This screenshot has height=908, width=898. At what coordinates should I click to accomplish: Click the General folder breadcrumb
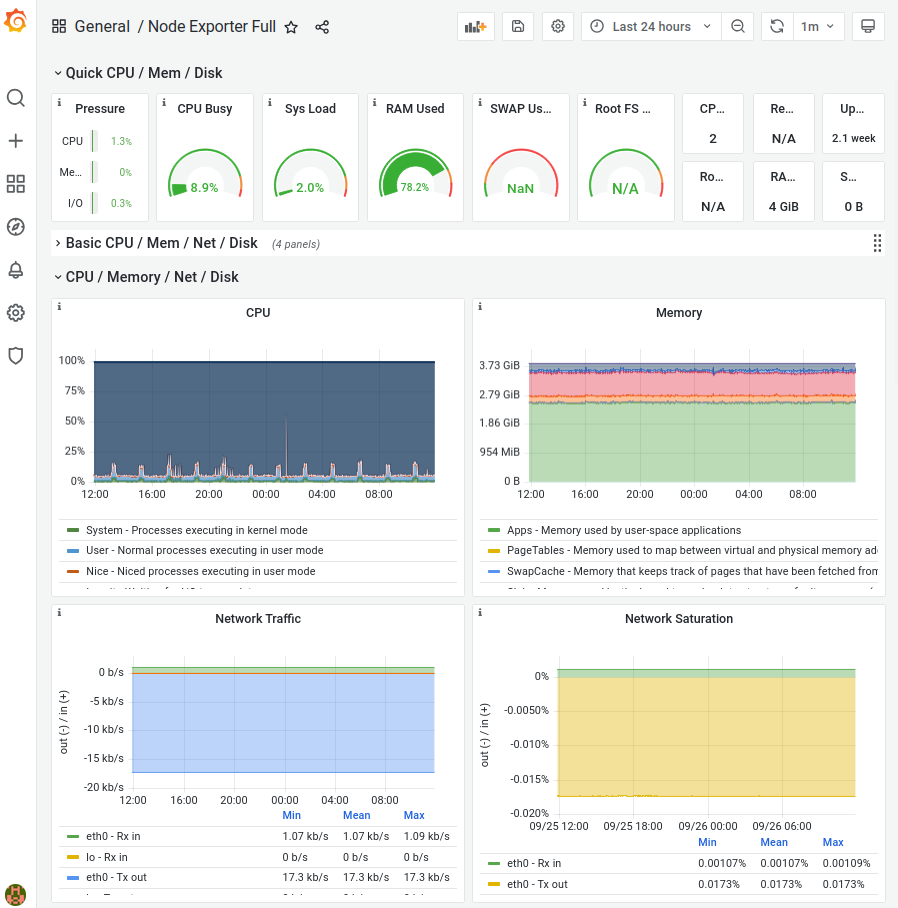point(102,27)
